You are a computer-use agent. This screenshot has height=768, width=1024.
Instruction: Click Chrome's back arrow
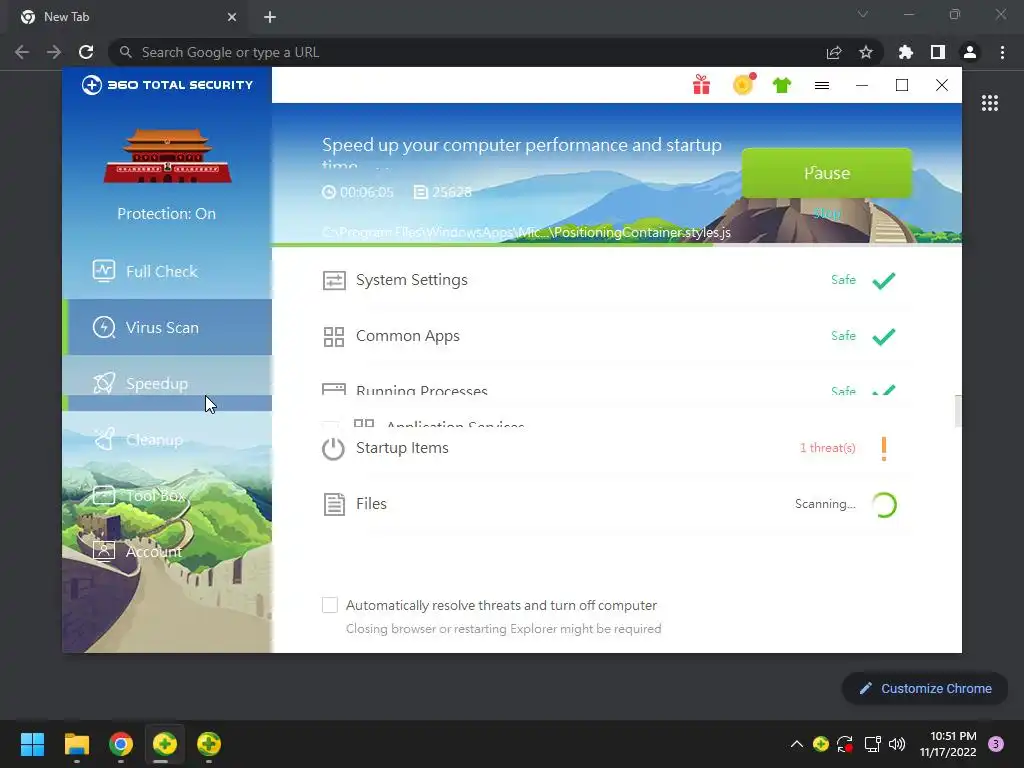point(22,52)
